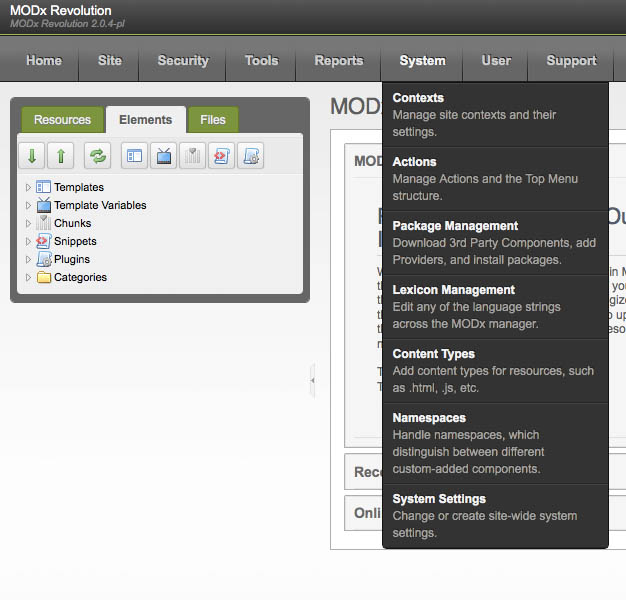Open the Support menu
This screenshot has height=600, width=626.
pos(571,60)
